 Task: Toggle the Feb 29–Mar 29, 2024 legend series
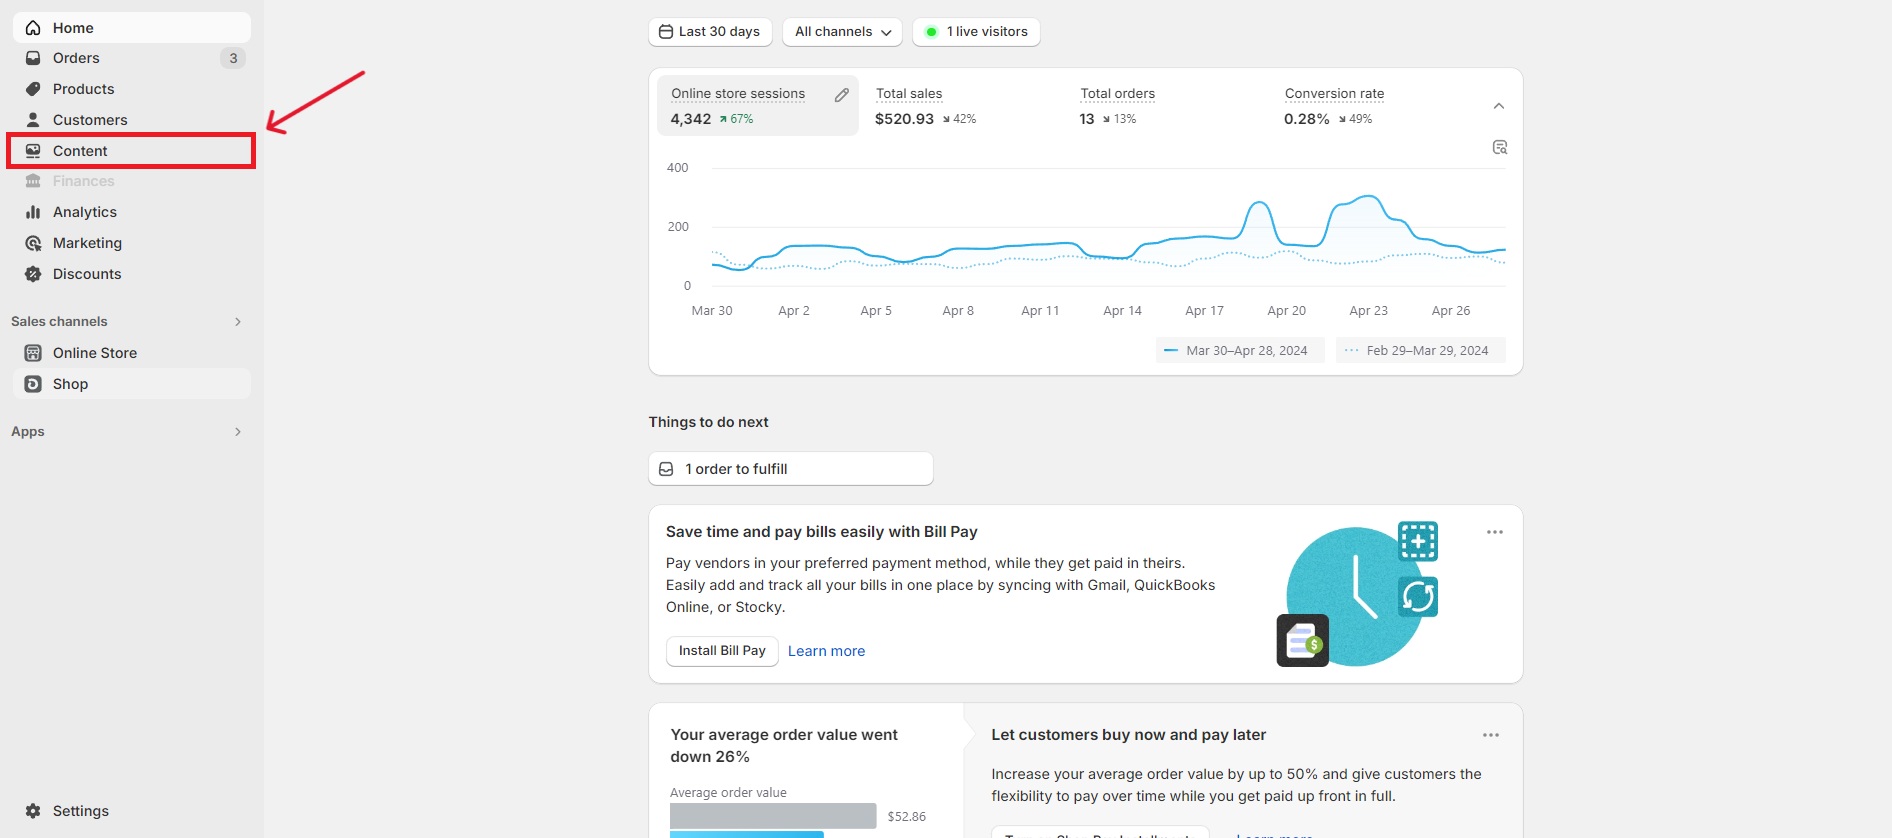(1419, 351)
